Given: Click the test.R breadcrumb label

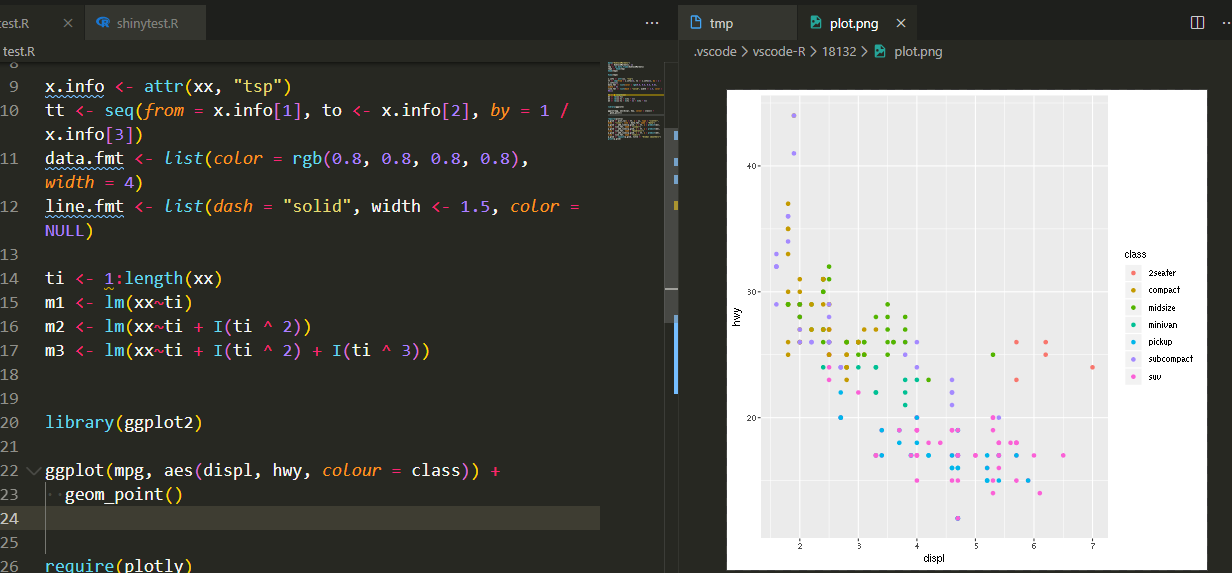Looking at the screenshot, I should click(18, 51).
